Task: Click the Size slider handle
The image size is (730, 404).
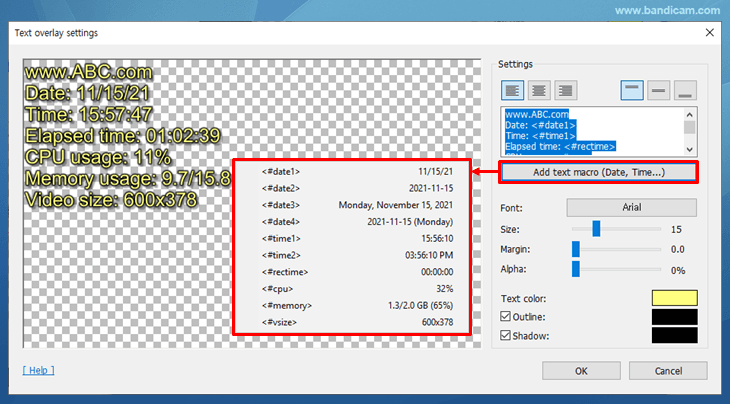Action: (596, 229)
